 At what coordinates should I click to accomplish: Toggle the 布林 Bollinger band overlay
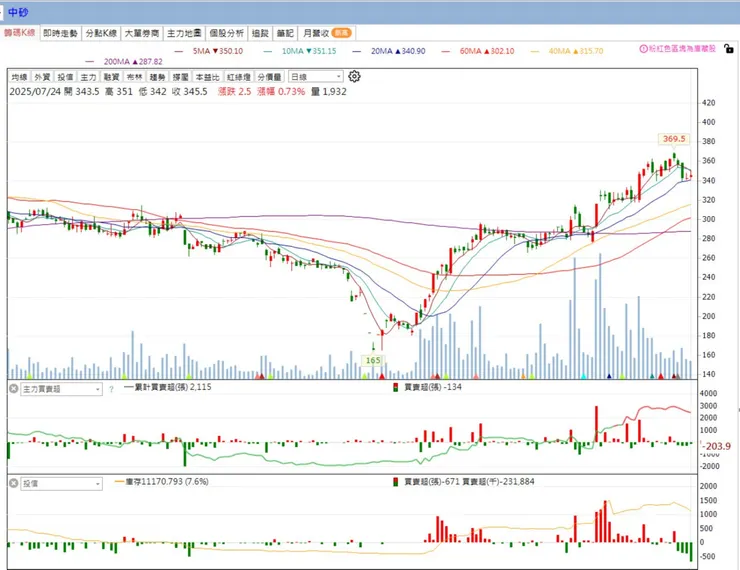tap(135, 77)
